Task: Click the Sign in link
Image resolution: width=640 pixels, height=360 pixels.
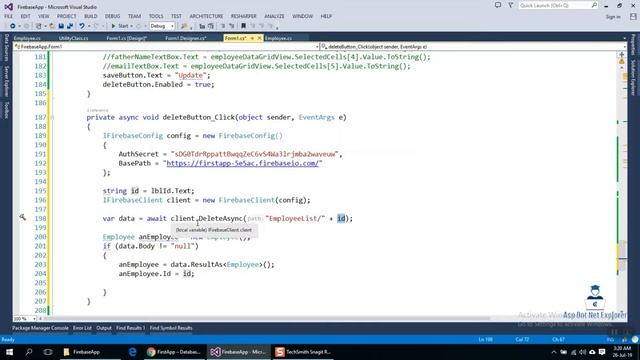Action: coord(613,17)
